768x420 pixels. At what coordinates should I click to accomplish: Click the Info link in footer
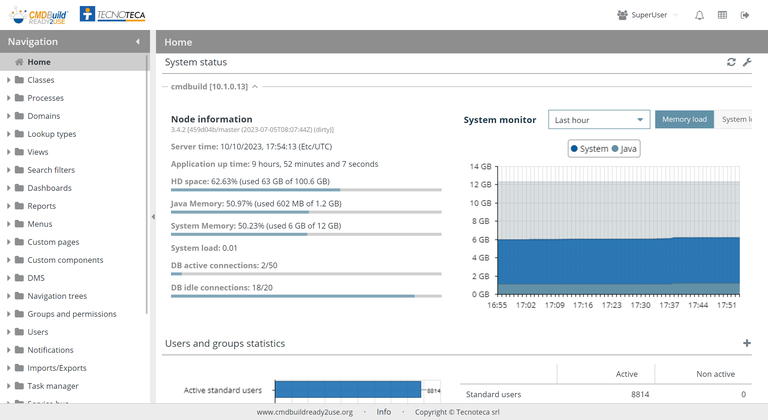click(384, 412)
